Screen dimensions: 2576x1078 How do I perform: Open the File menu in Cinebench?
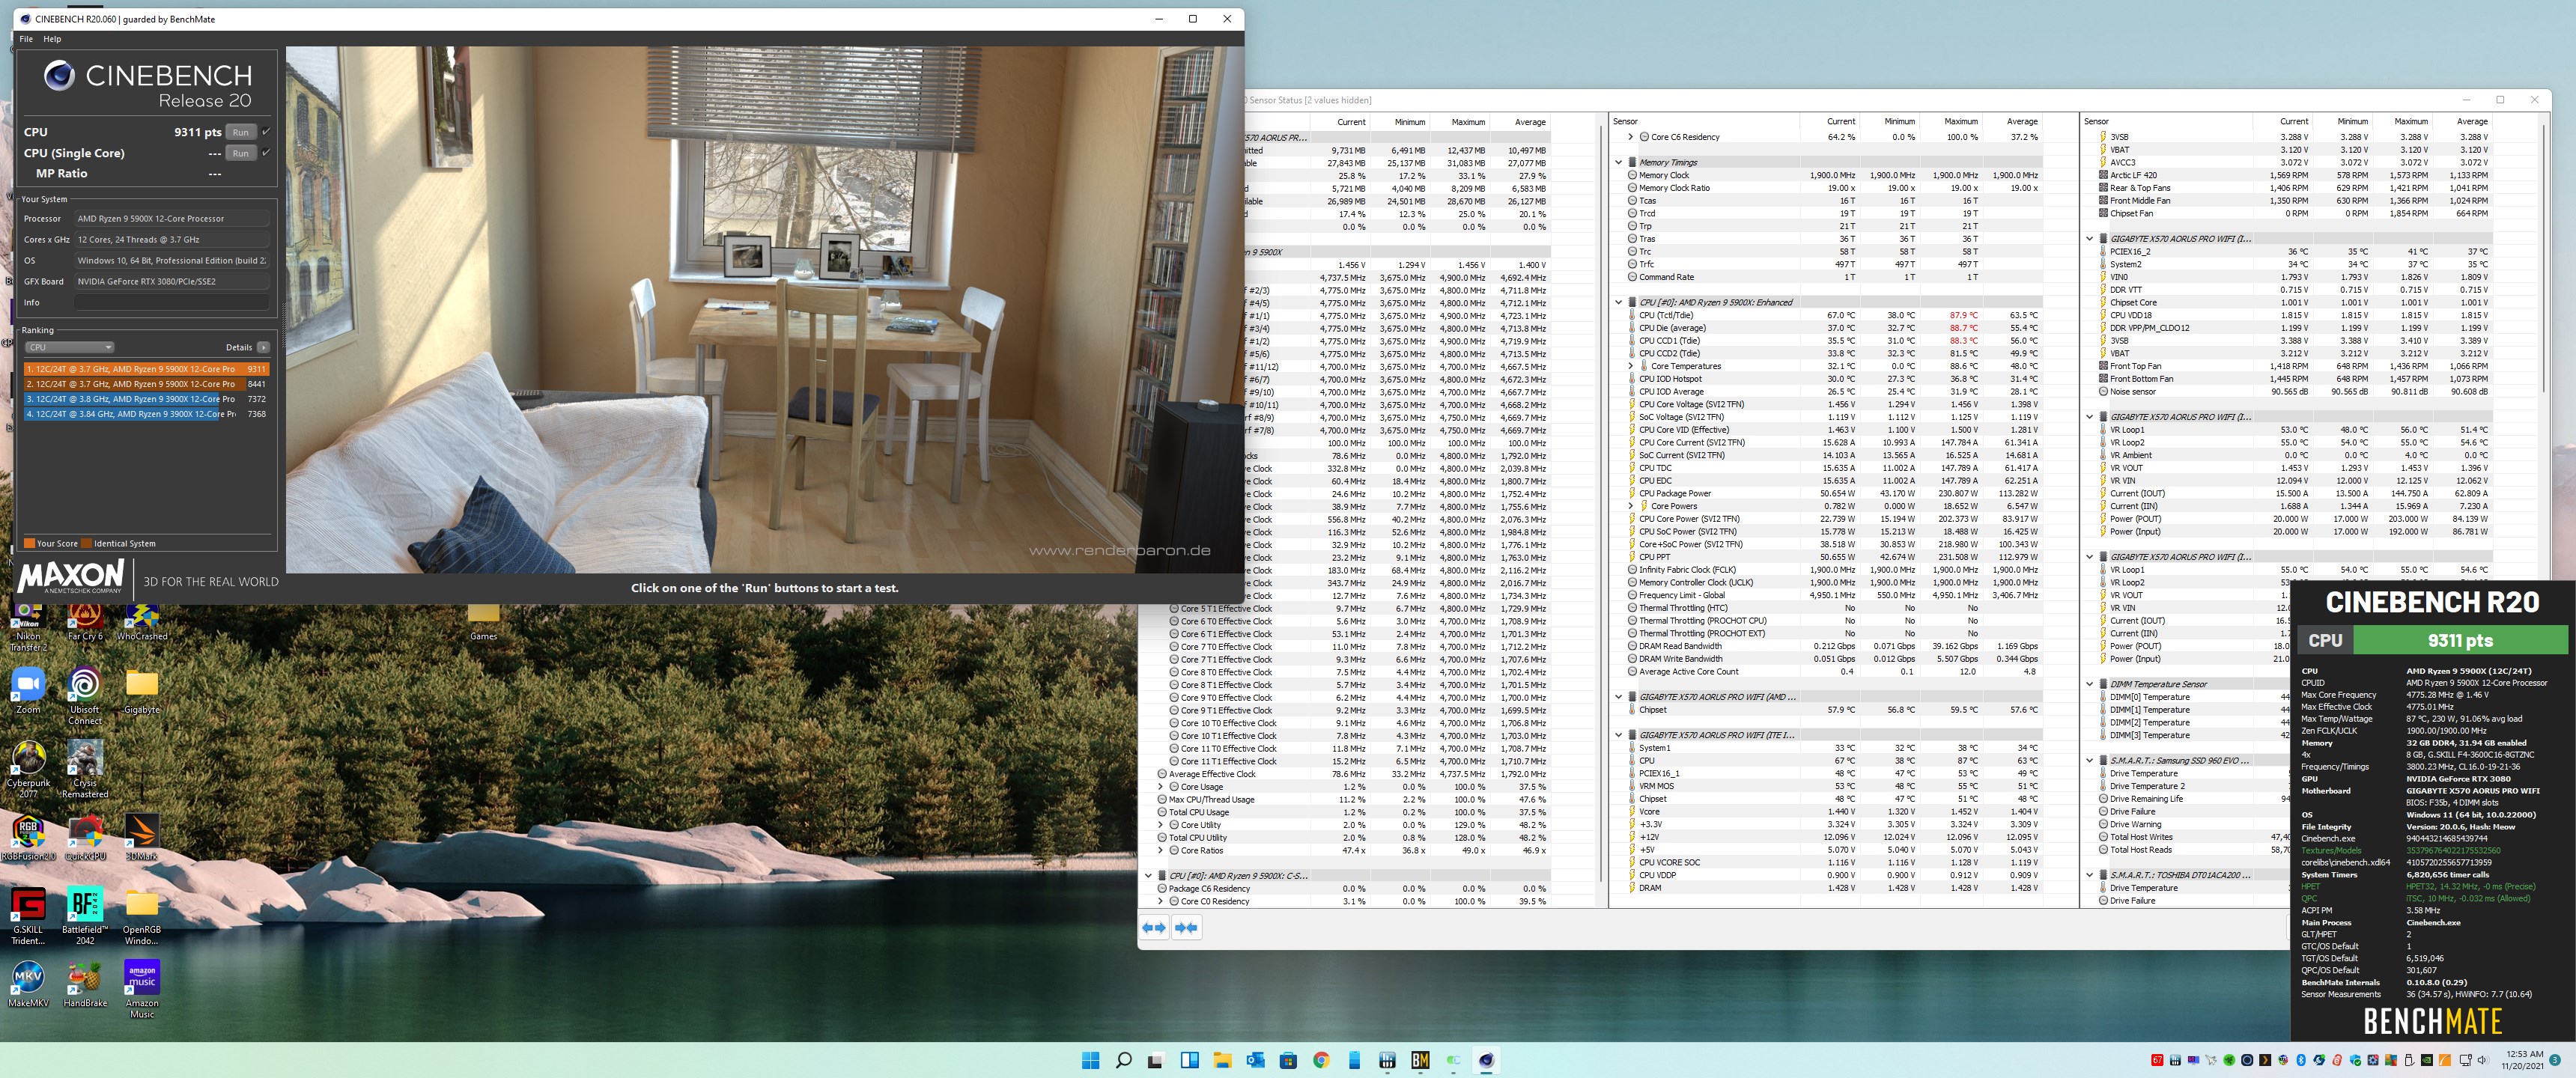[26, 39]
